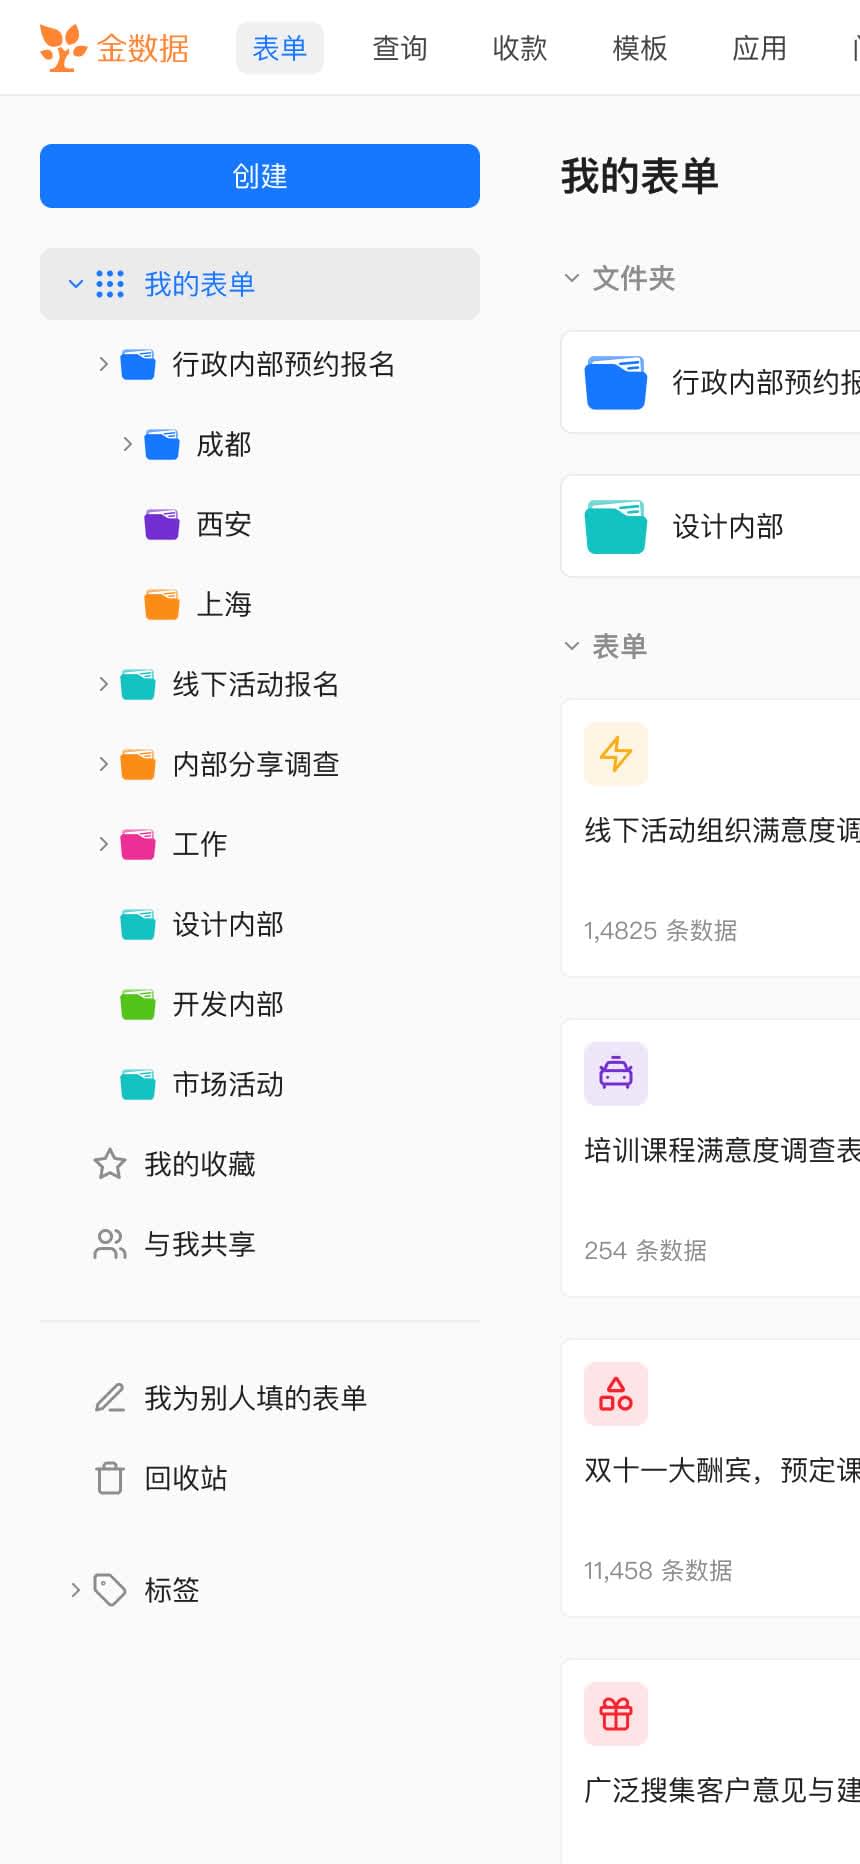Open the 线下活动组织满意度 form title
Viewport: 860px width, 1864px height.
pyautogui.click(x=722, y=830)
